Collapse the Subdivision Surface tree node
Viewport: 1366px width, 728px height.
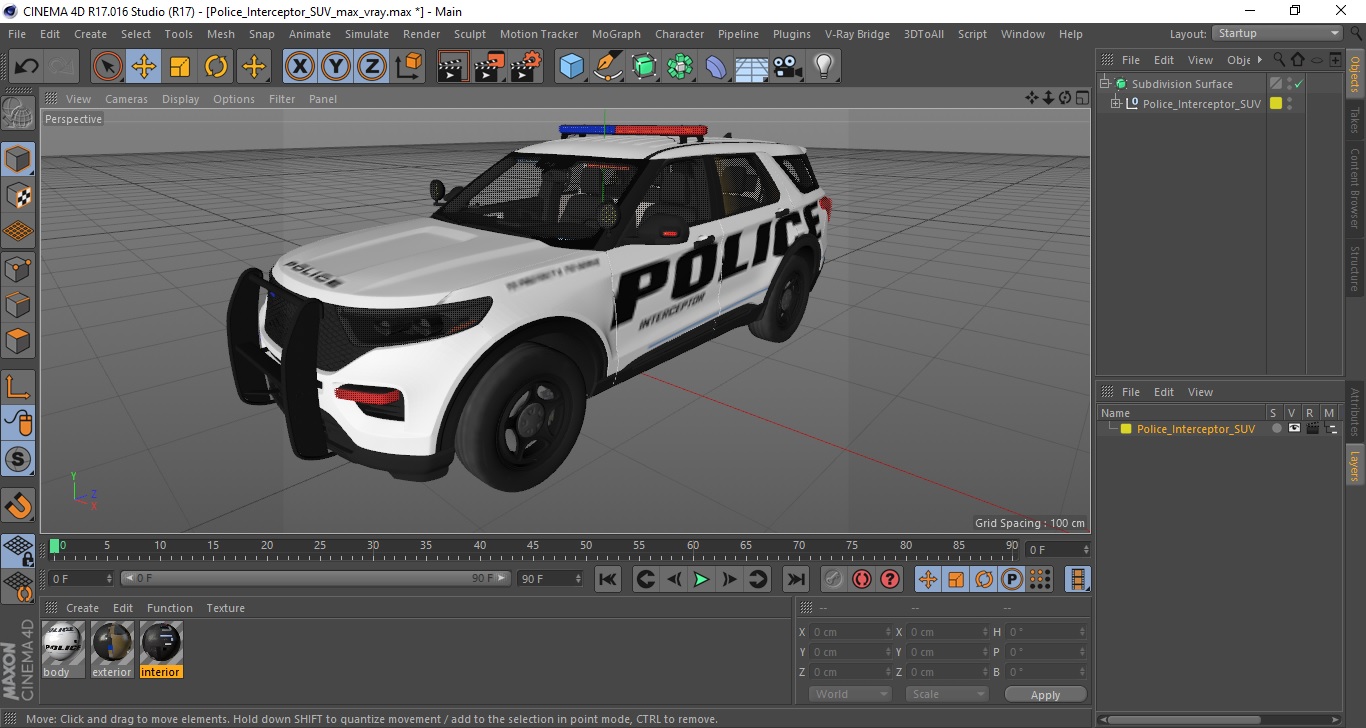tap(1105, 84)
